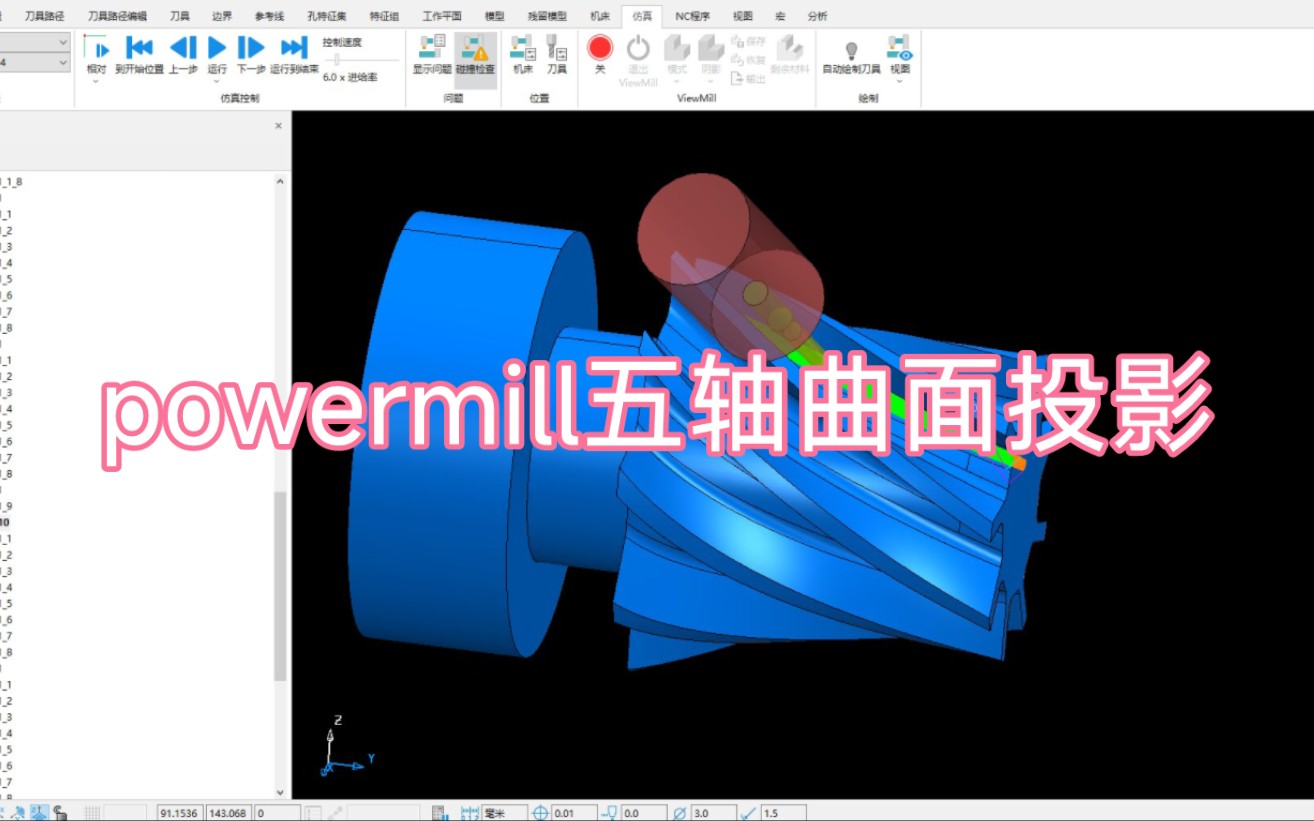Viewport: 1314px width, 821px height.
Task: Click the Y coordinate field 143.068
Action: pos(229,813)
